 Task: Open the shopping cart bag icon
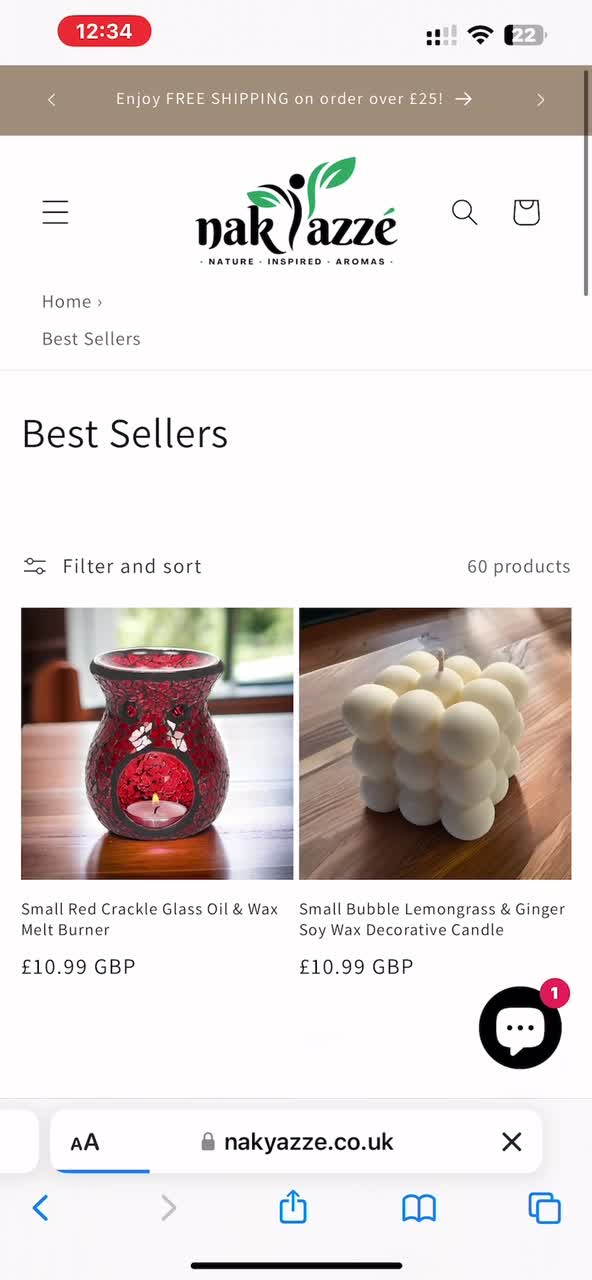(x=526, y=212)
